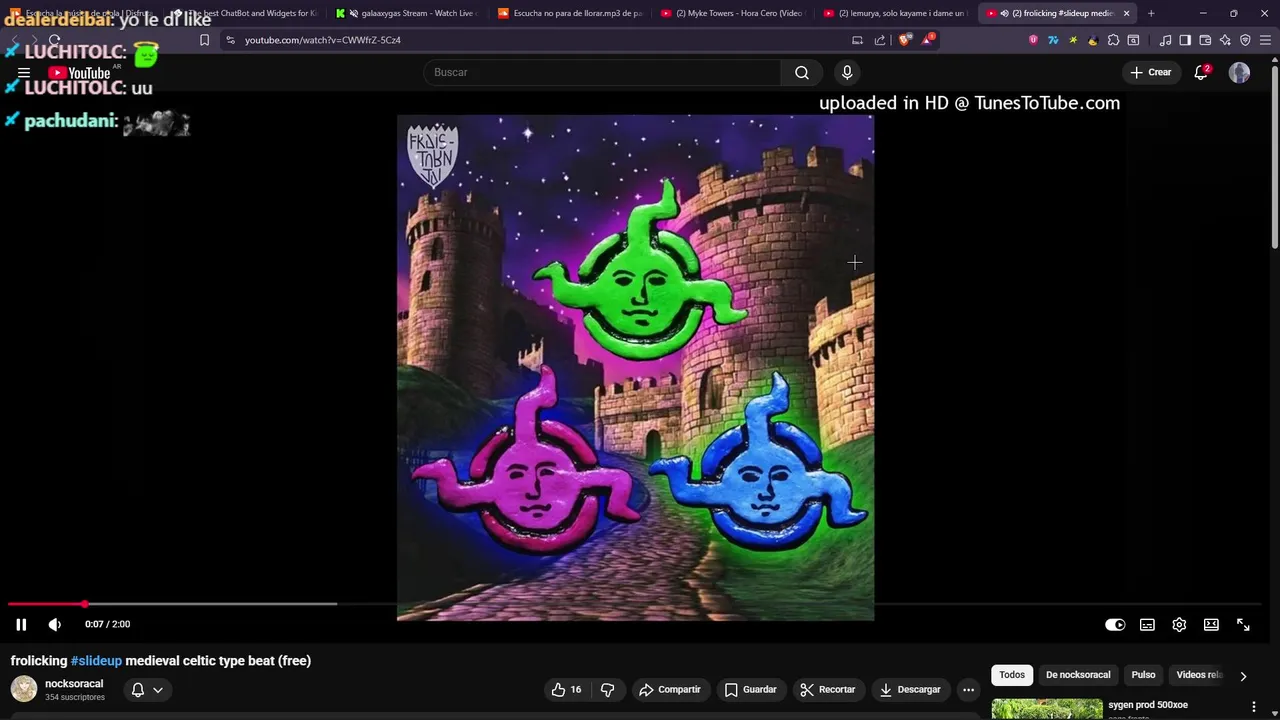Image resolution: width=1280 pixels, height=720 pixels.
Task: Open the puzzle-piece extensions menu
Action: [1113, 40]
